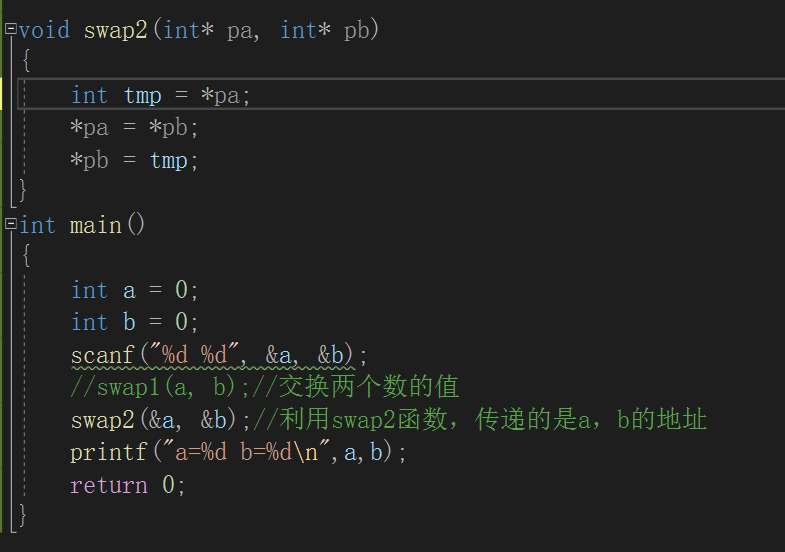
Task: Click the 'swap2(&a, &b);' call in main
Action: tap(160, 419)
